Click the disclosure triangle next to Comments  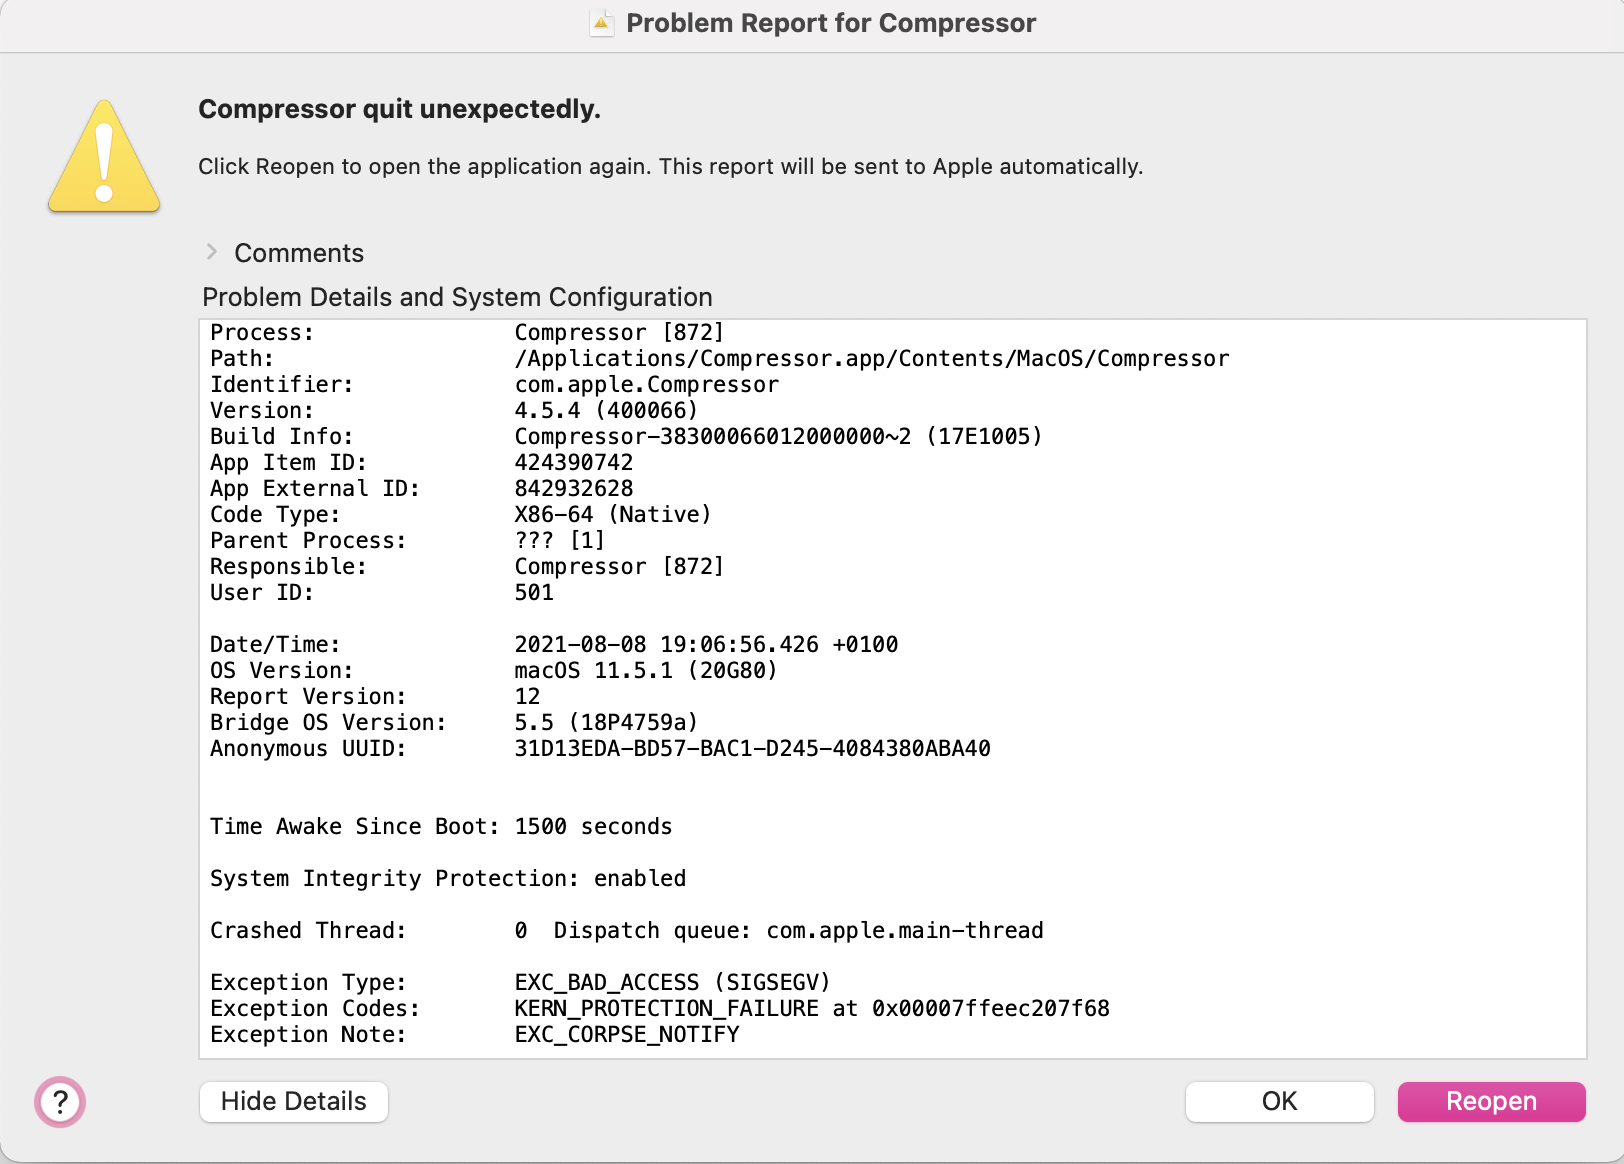coord(213,253)
